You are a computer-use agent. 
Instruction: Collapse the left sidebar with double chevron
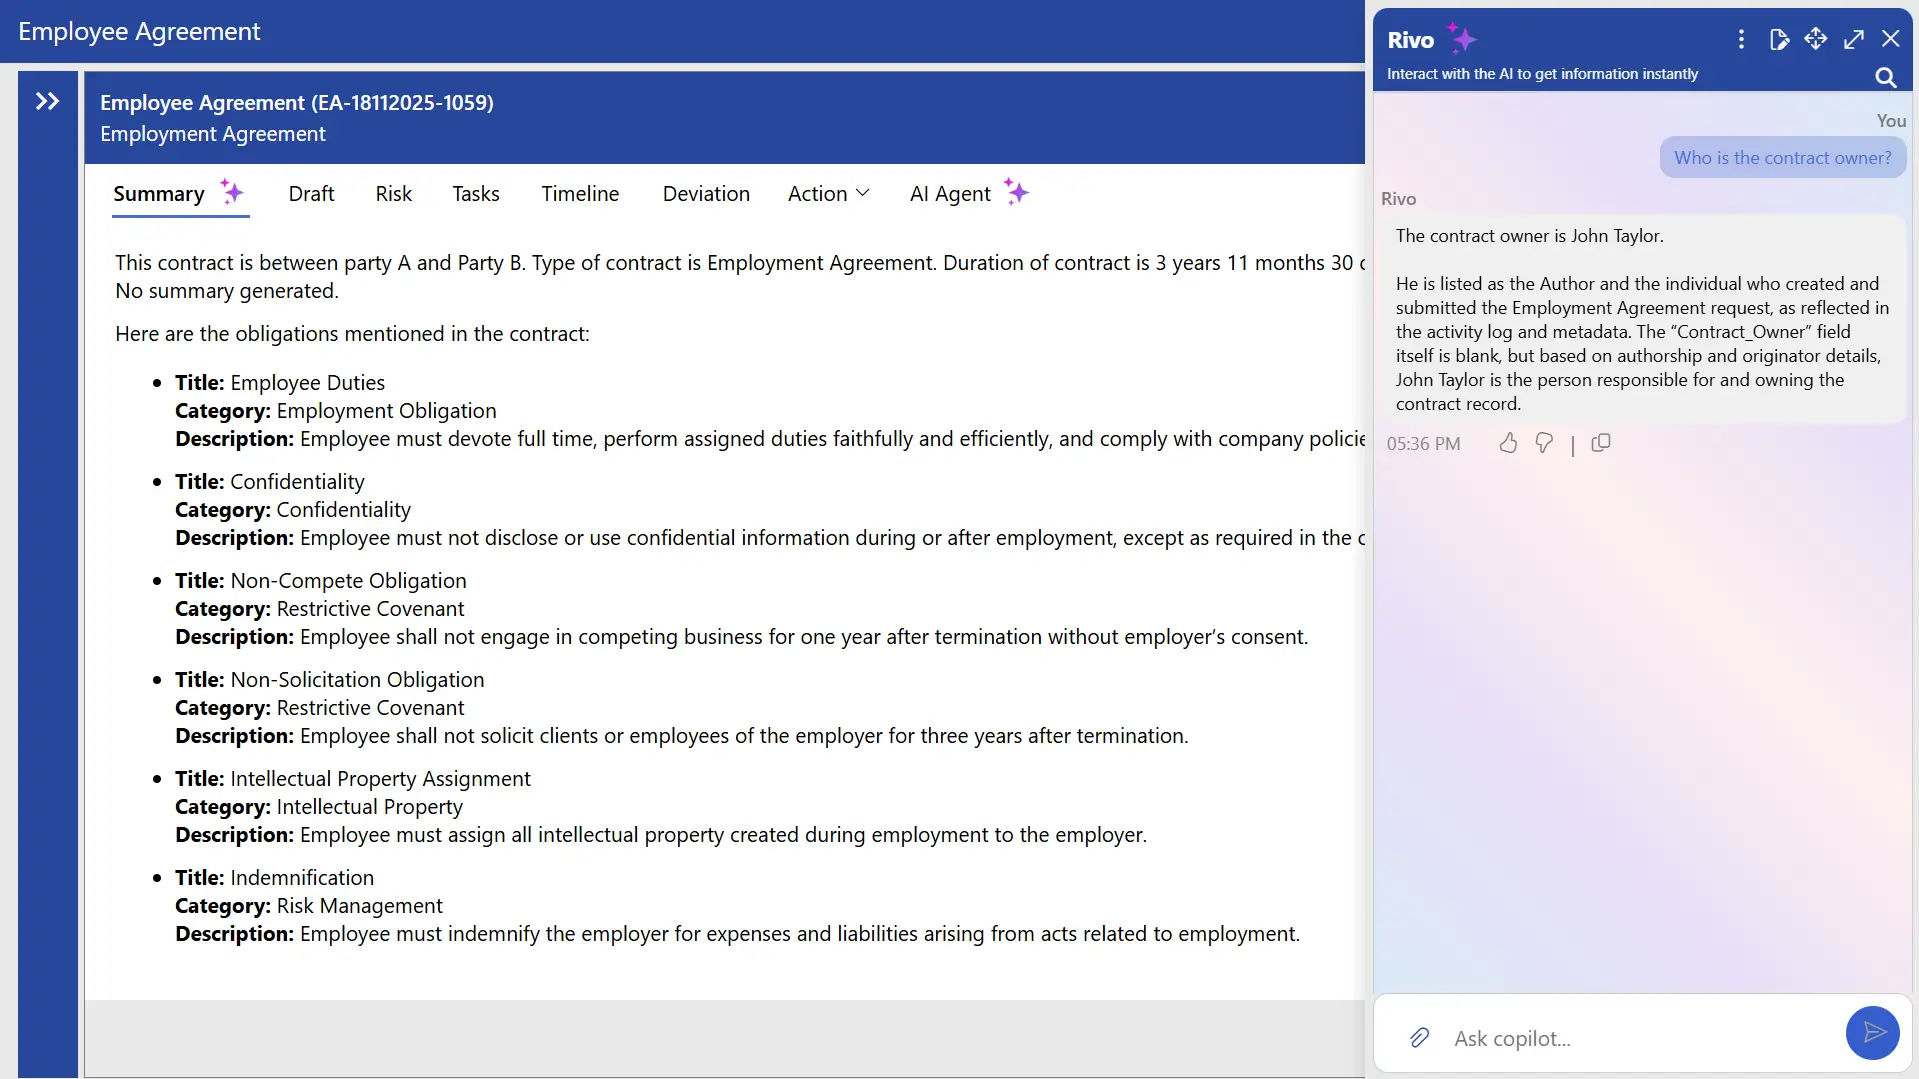46,100
